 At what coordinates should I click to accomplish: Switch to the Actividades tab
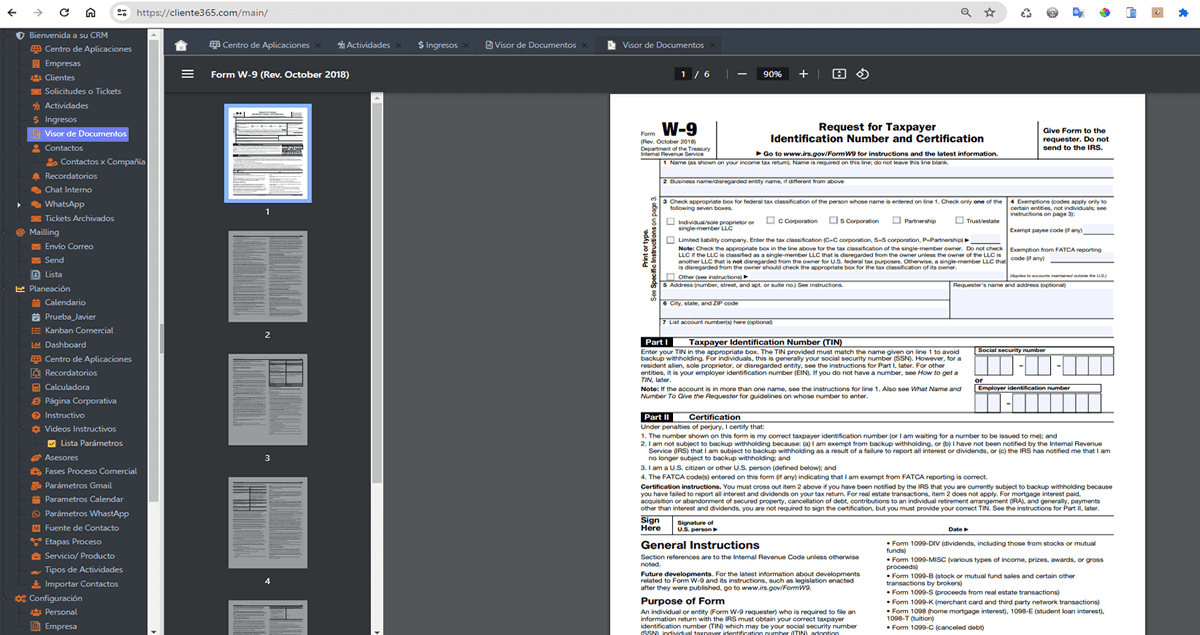tap(364, 45)
